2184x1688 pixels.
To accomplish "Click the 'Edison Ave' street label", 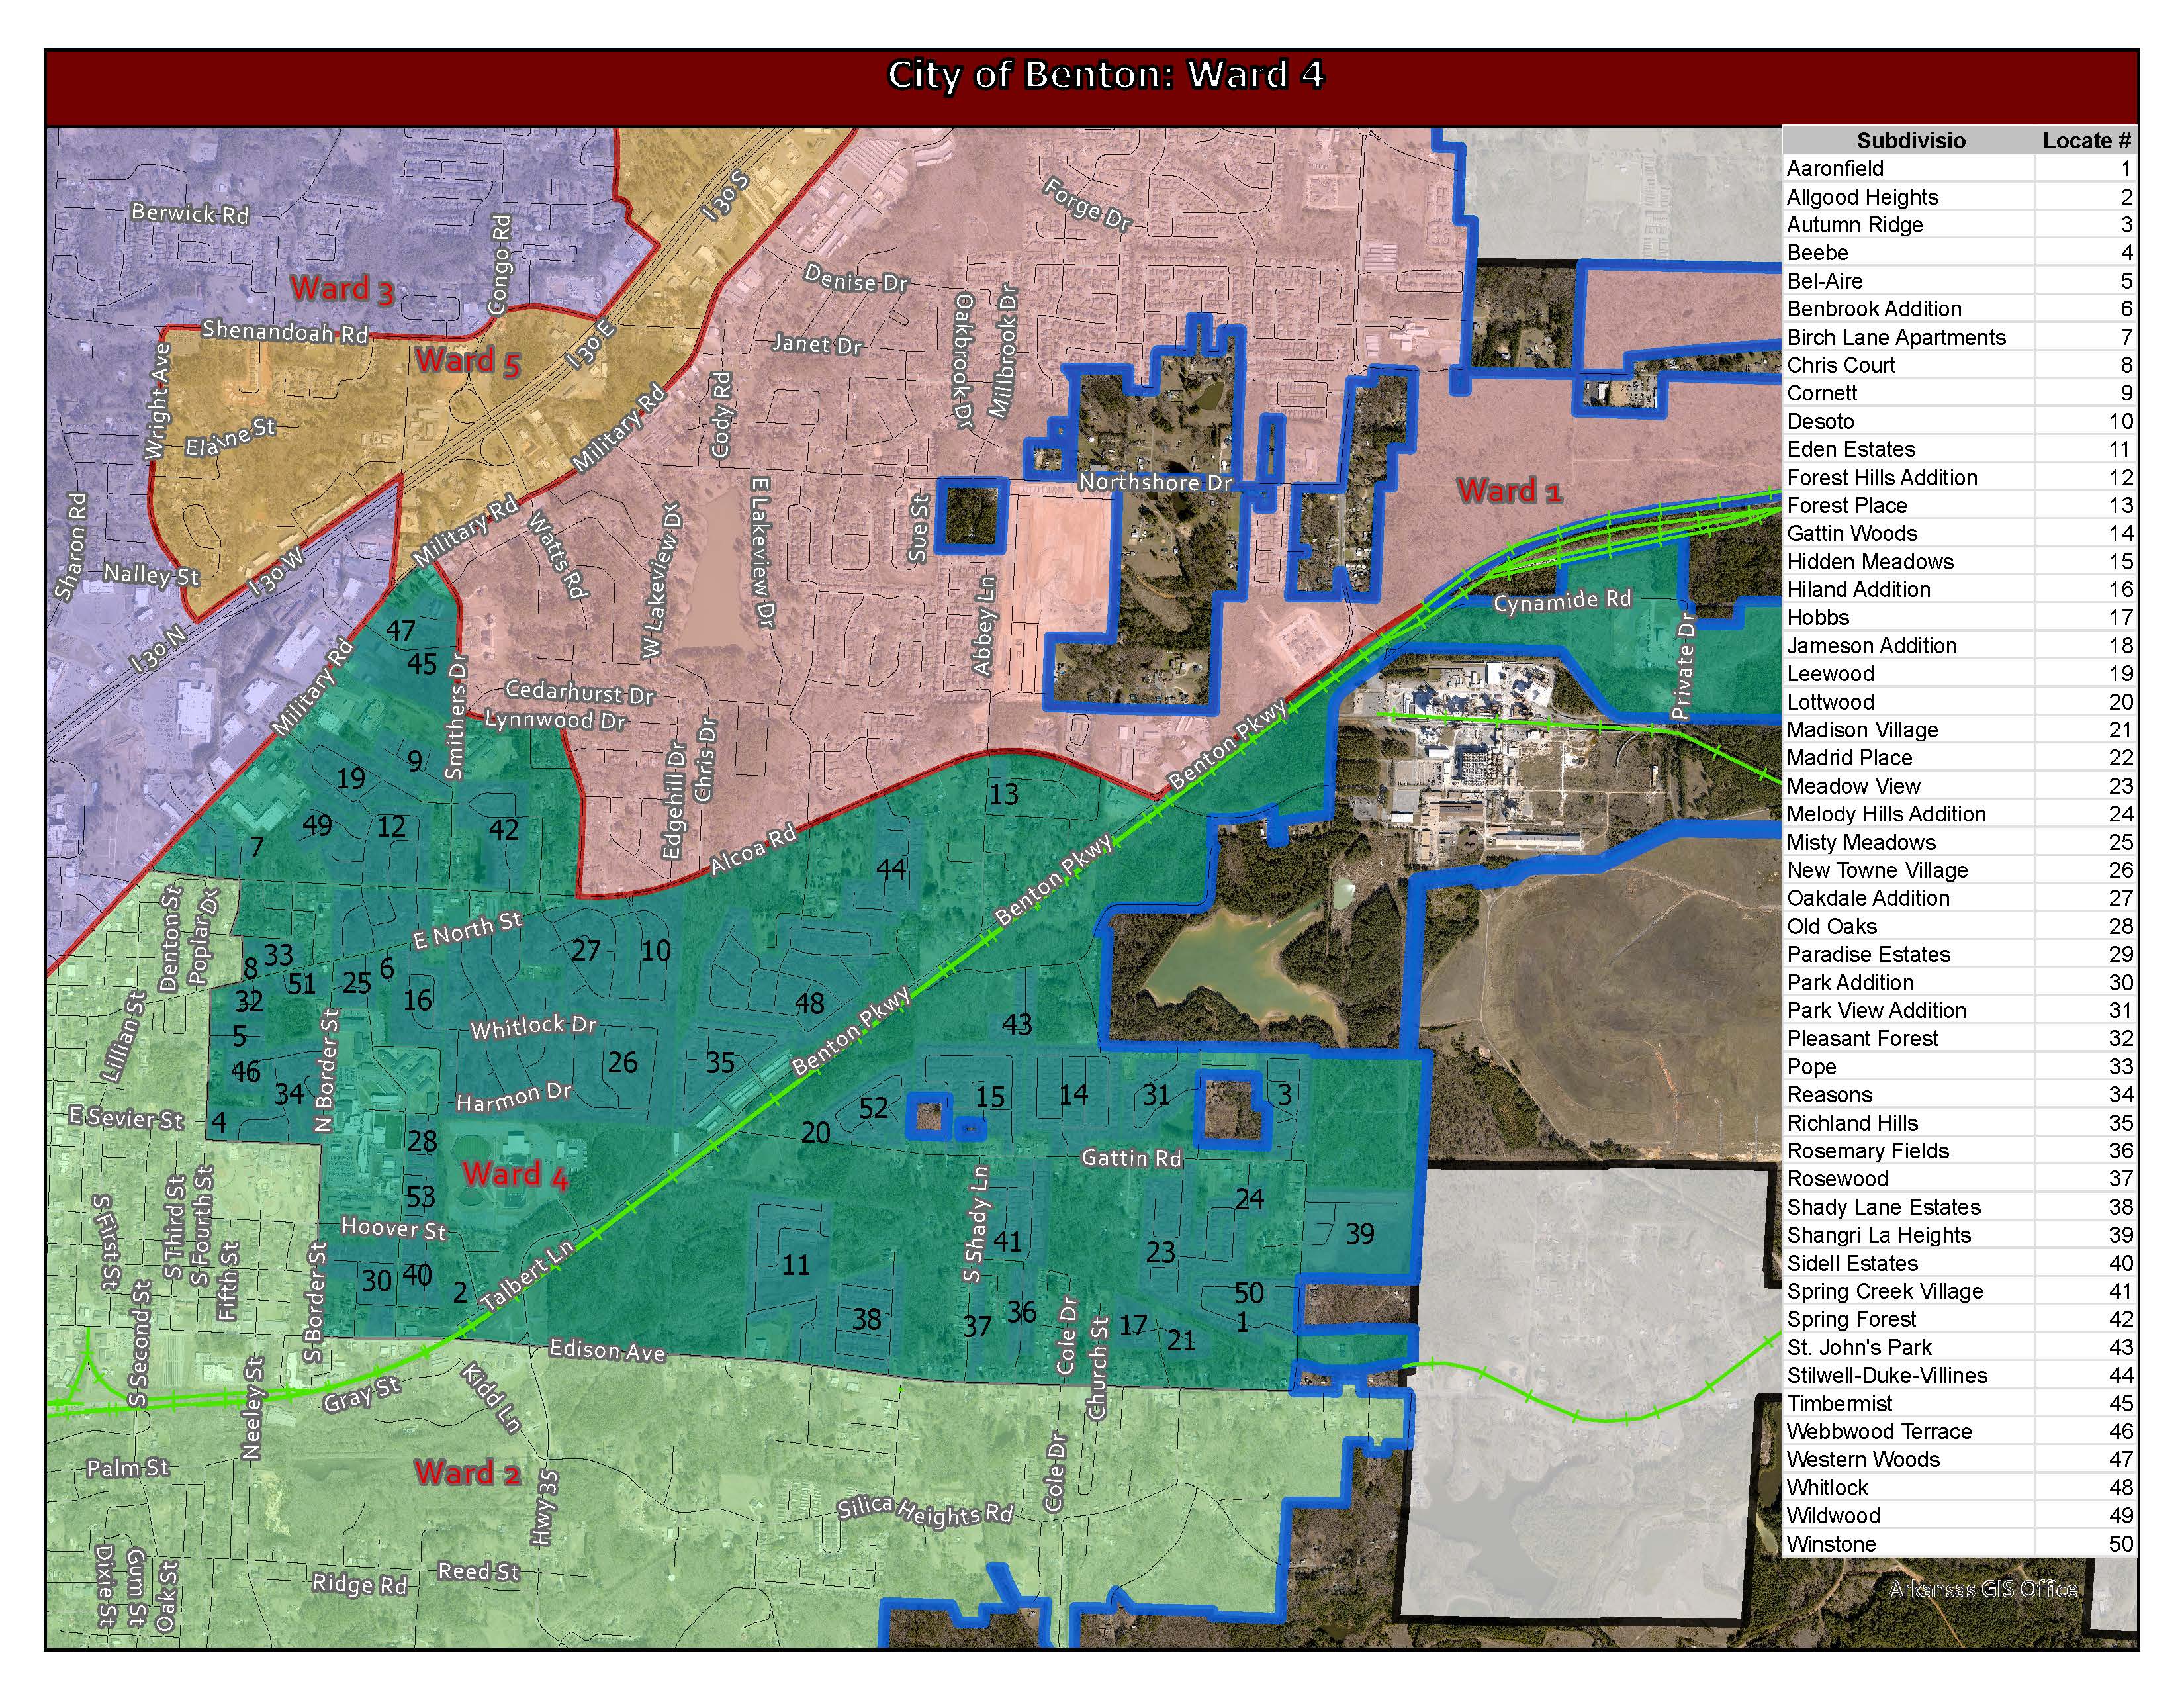I will (607, 1351).
